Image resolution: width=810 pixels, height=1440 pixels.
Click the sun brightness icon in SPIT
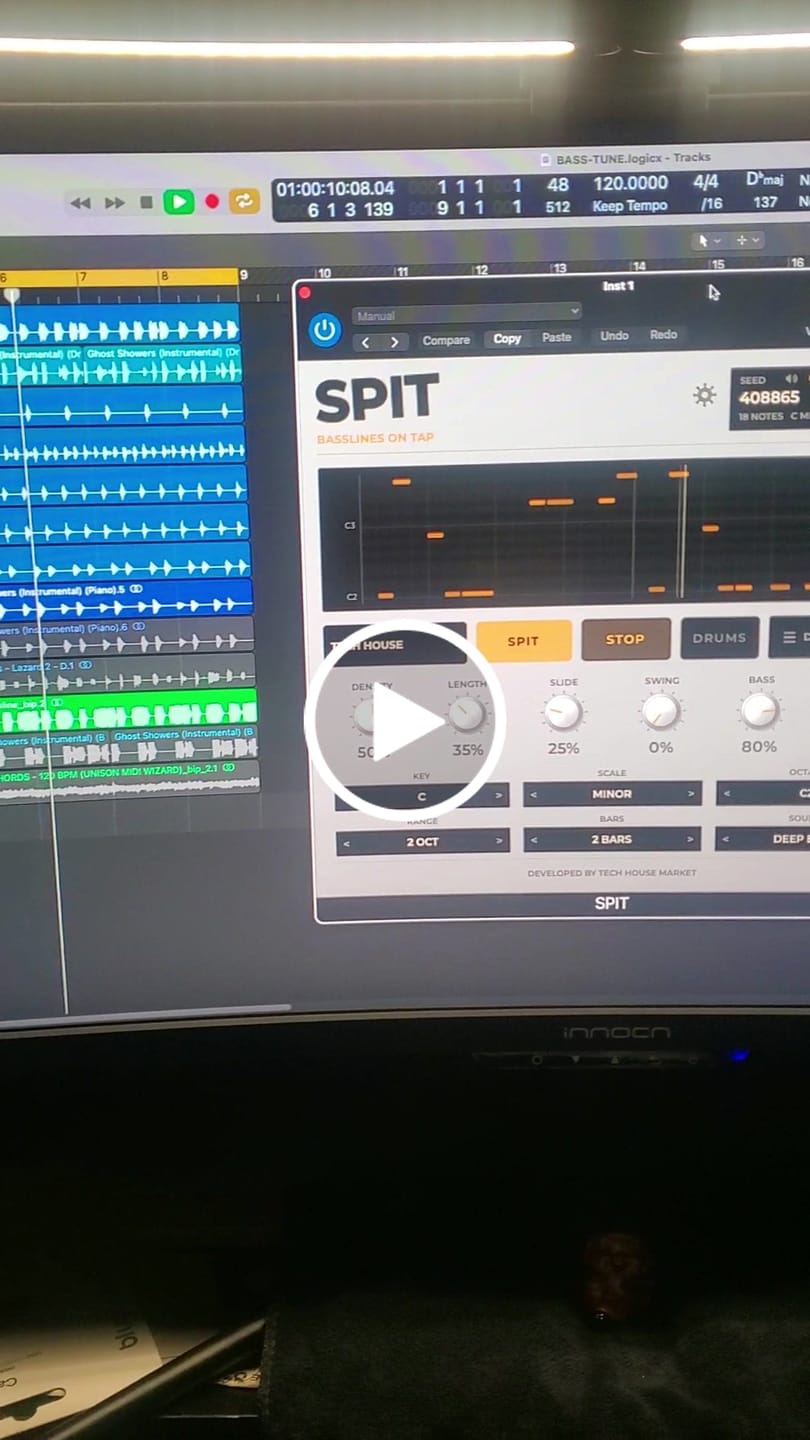coord(705,396)
